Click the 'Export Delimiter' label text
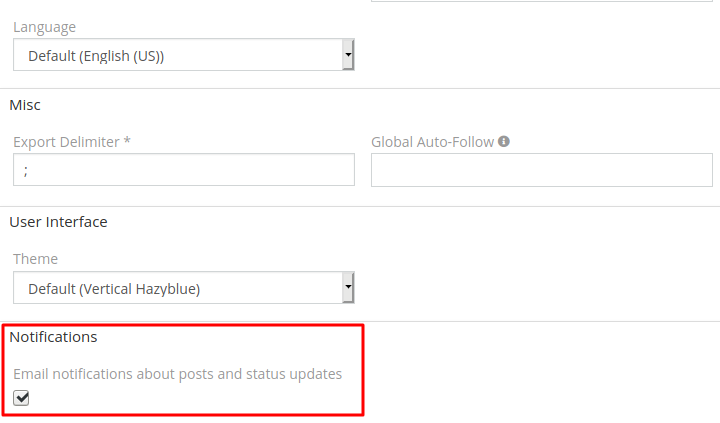This screenshot has width=720, height=423. (x=66, y=142)
